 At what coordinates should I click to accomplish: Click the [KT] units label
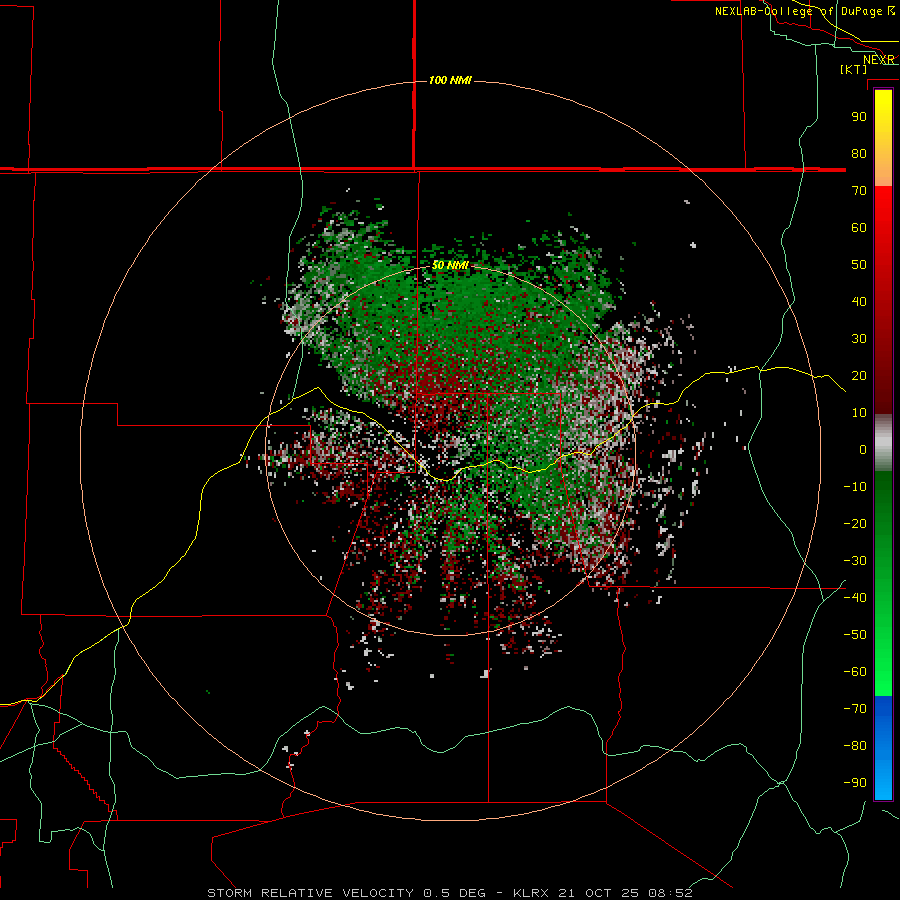point(854,69)
